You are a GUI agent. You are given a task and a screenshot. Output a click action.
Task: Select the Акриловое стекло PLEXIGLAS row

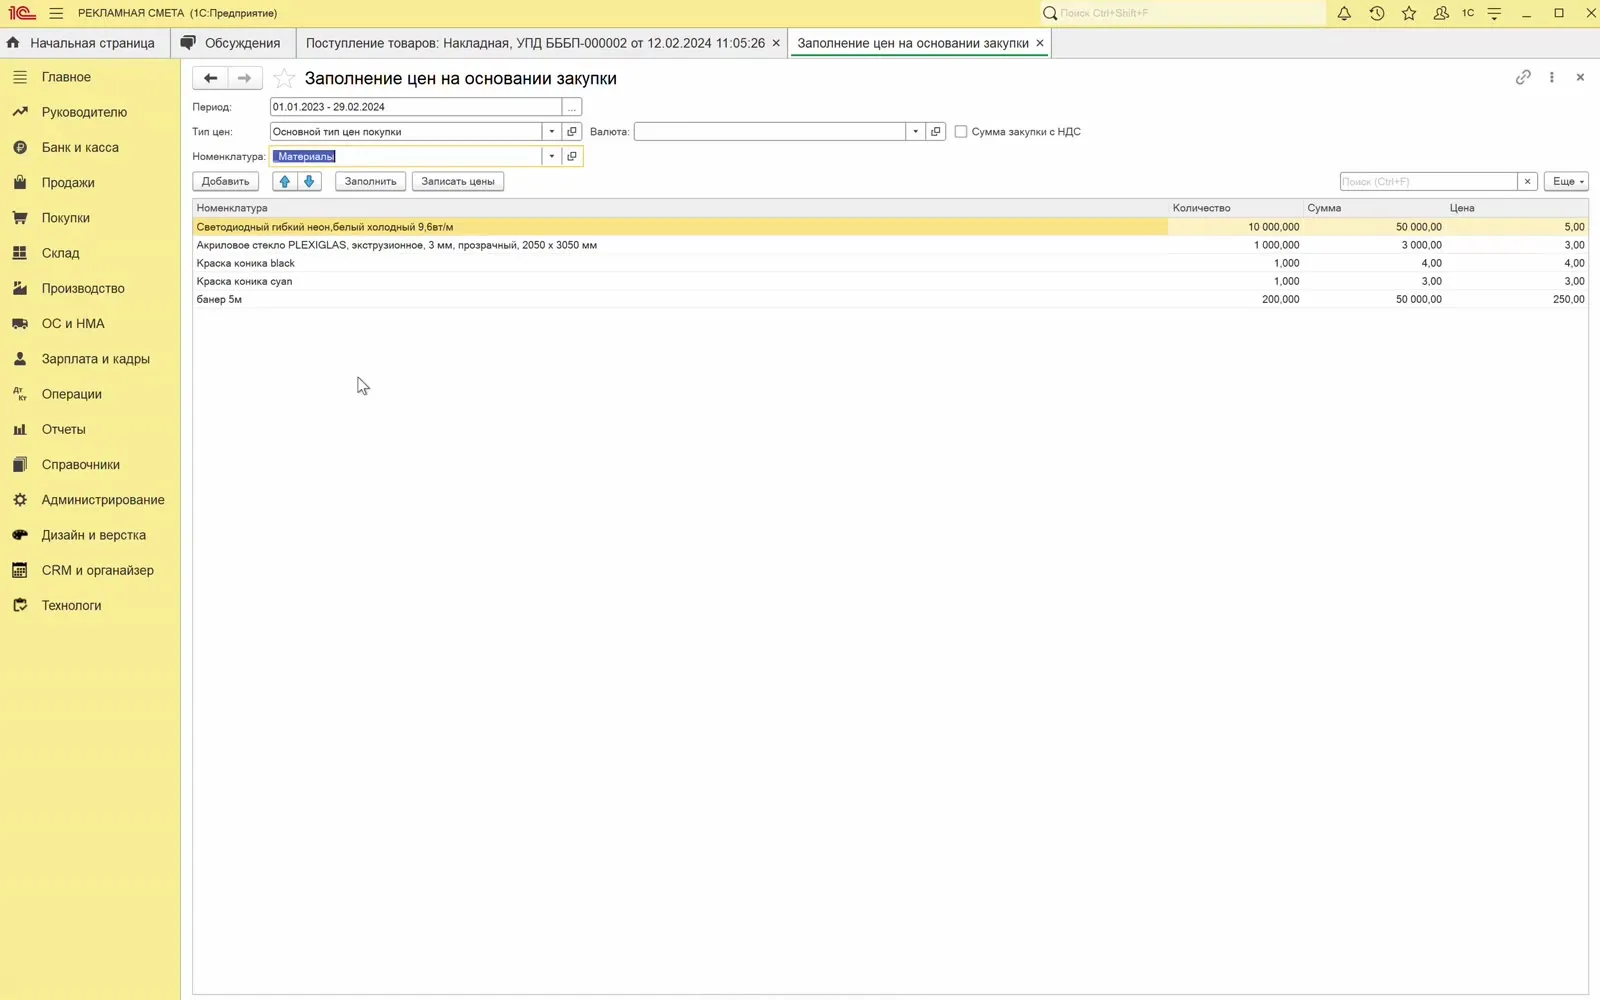[890, 245]
